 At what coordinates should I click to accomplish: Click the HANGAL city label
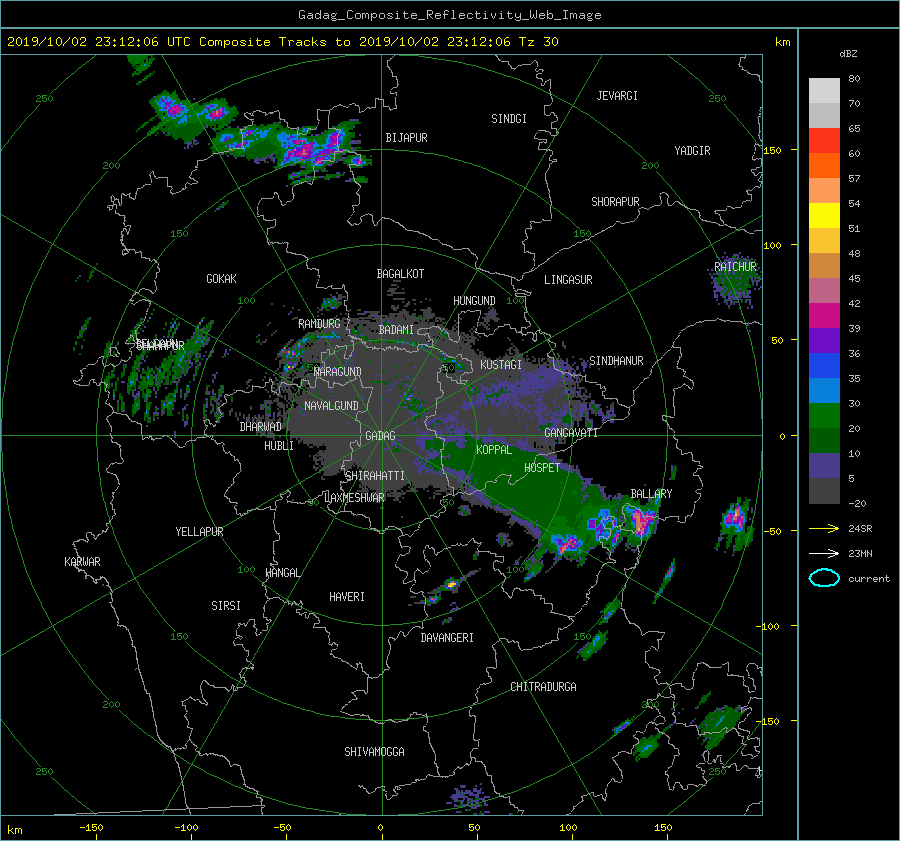click(282, 573)
